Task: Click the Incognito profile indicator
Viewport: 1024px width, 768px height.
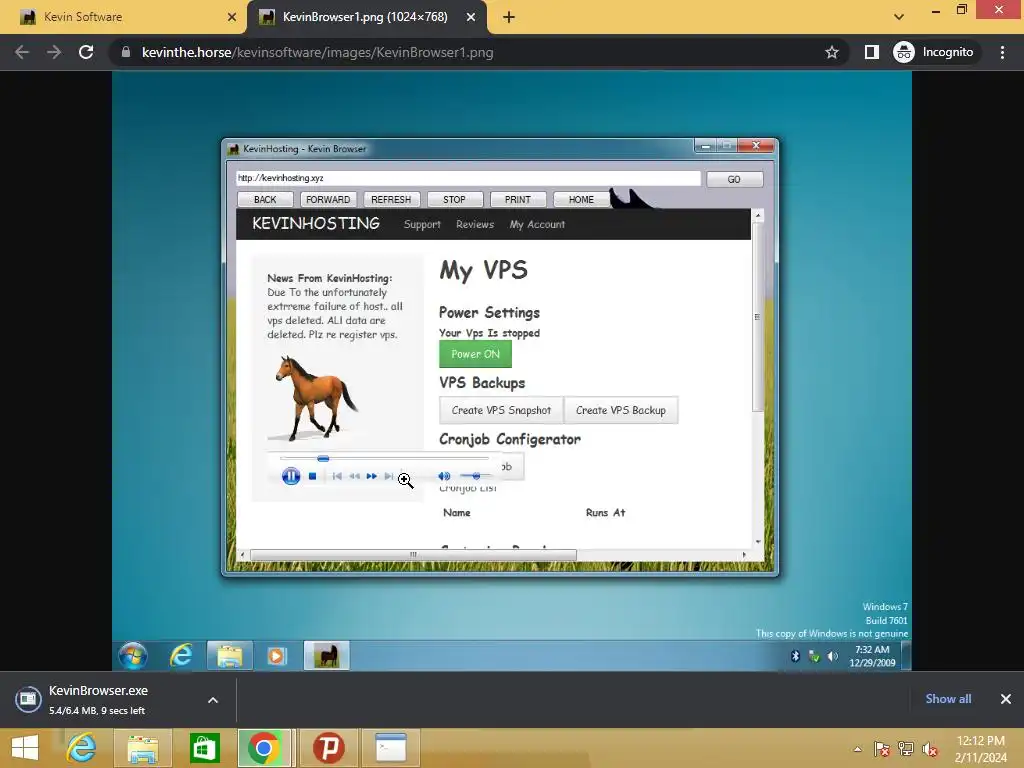Action: (x=933, y=52)
